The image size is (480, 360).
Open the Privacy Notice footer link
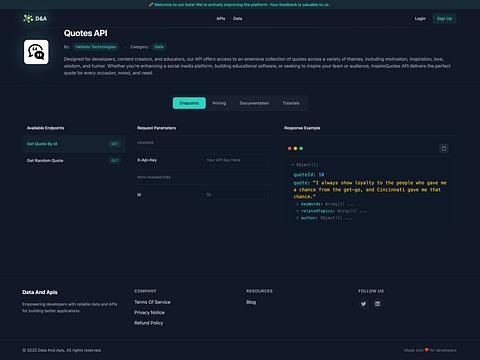[149, 312]
